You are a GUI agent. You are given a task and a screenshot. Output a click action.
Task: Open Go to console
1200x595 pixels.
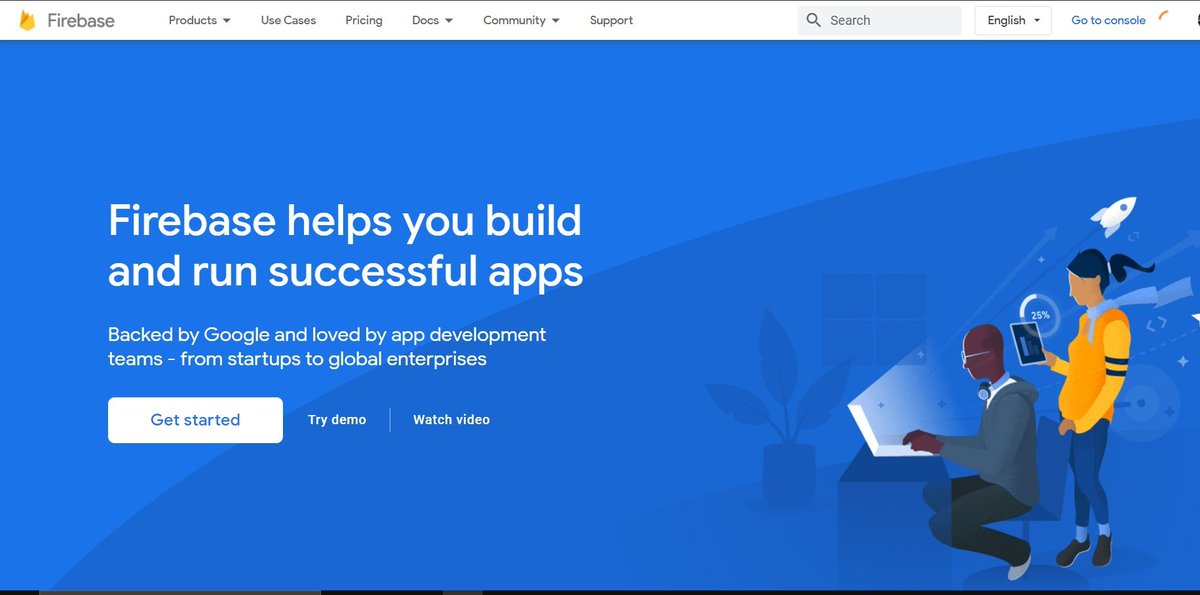(x=1108, y=20)
